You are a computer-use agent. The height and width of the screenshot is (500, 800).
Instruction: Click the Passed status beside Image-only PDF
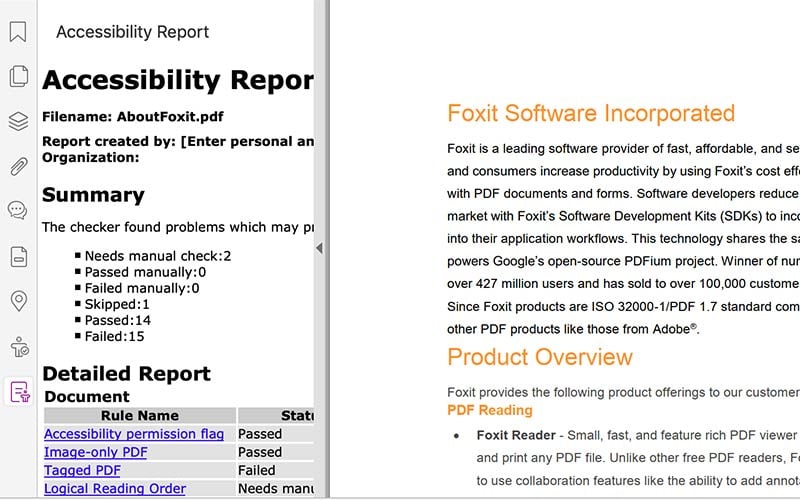(x=260, y=452)
